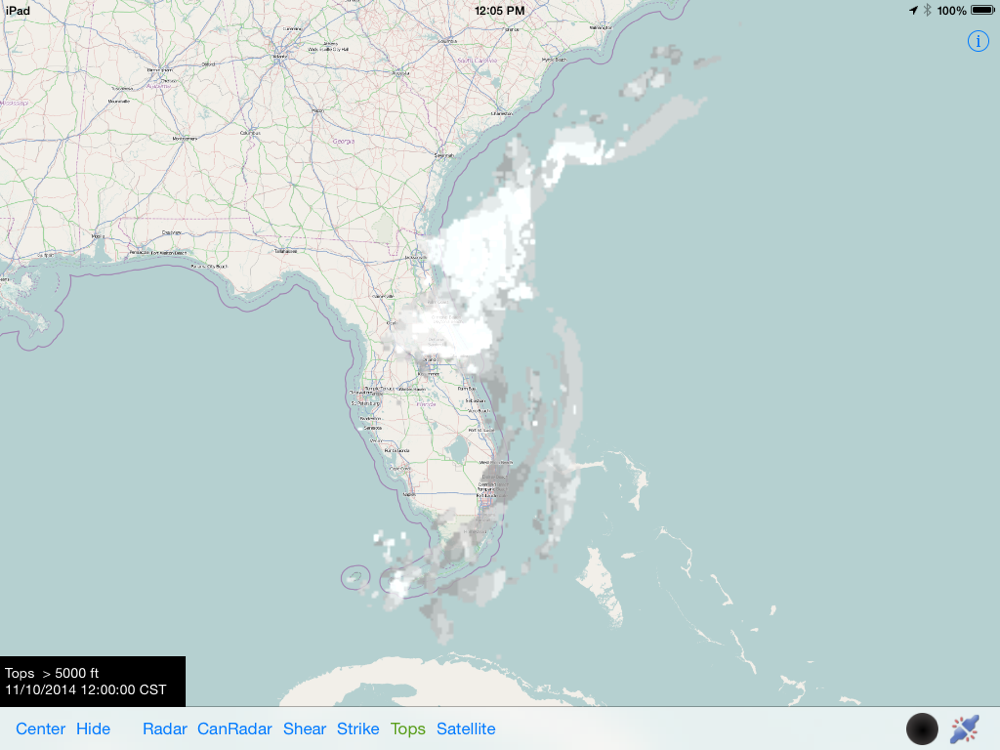This screenshot has width=1000, height=750.
Task: Tap the iPad label in status bar
Action: tap(18, 10)
